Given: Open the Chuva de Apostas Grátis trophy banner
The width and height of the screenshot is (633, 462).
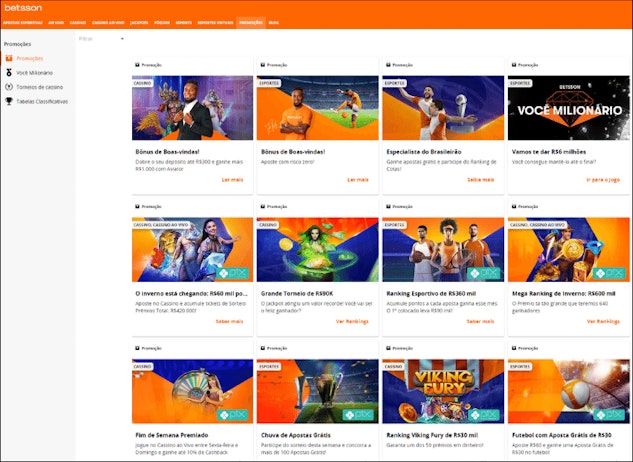Looking at the screenshot, I should tap(318, 391).
